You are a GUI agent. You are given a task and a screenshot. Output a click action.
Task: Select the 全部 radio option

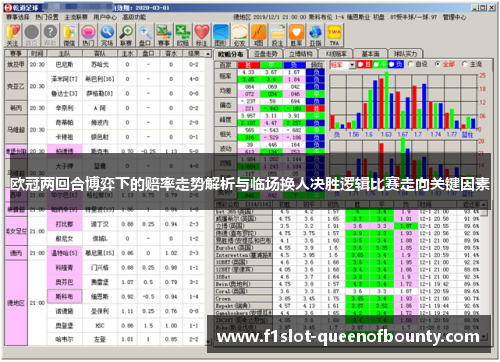[437, 64]
